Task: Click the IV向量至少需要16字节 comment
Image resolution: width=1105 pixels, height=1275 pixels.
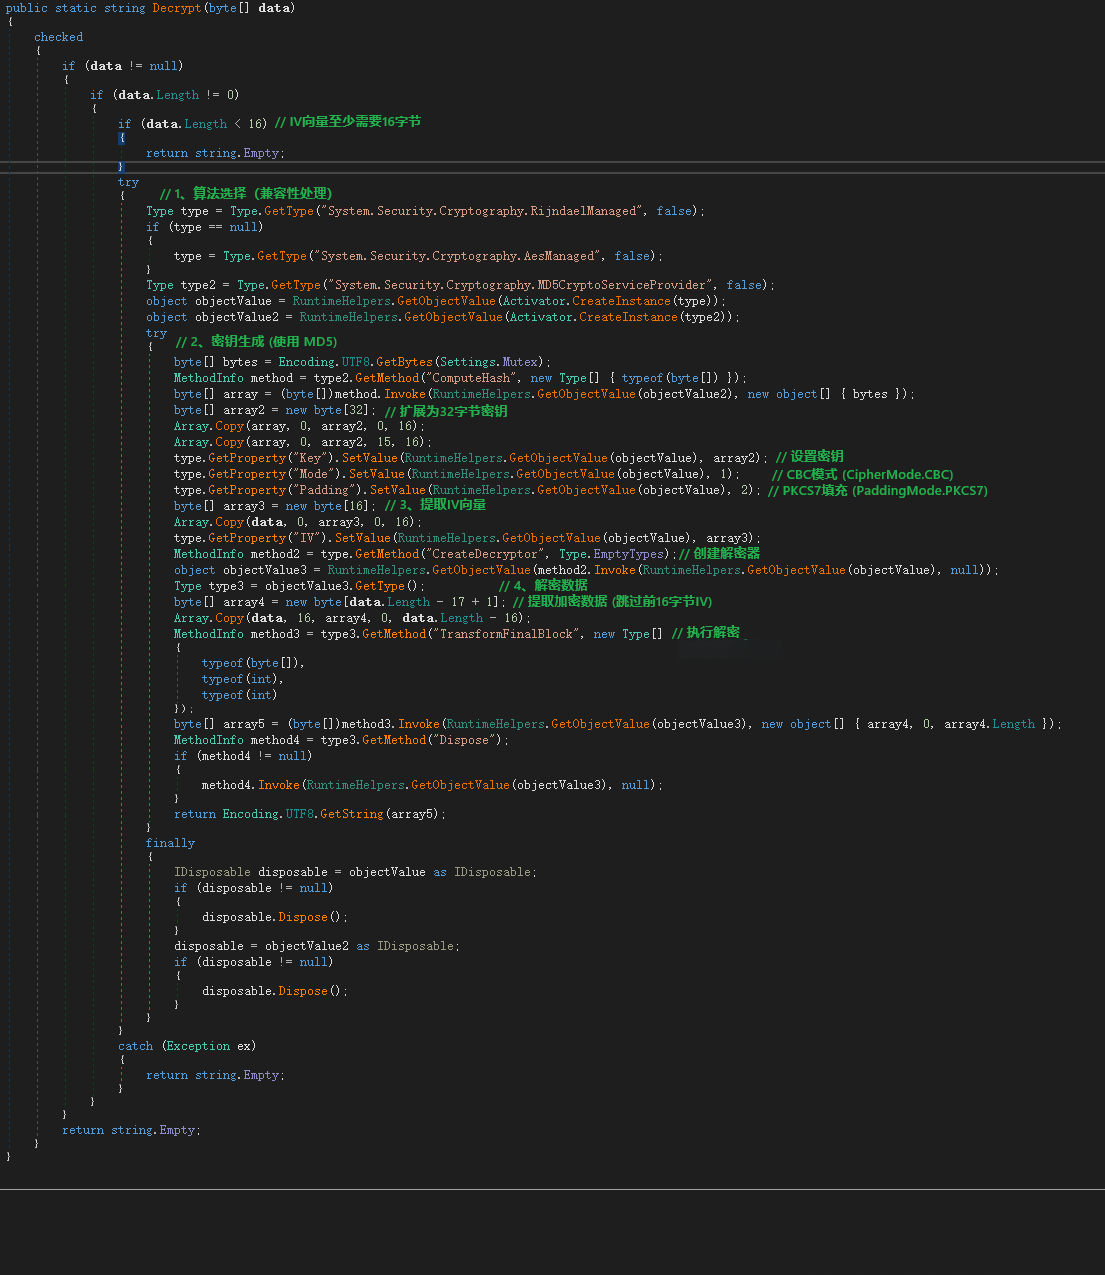Action: [x=348, y=122]
